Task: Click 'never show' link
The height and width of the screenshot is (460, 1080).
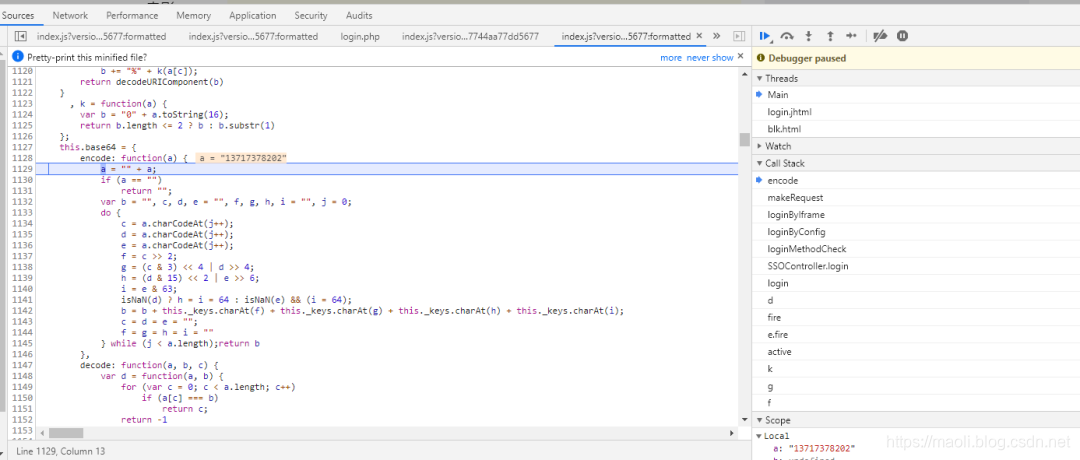Action: click(709, 58)
